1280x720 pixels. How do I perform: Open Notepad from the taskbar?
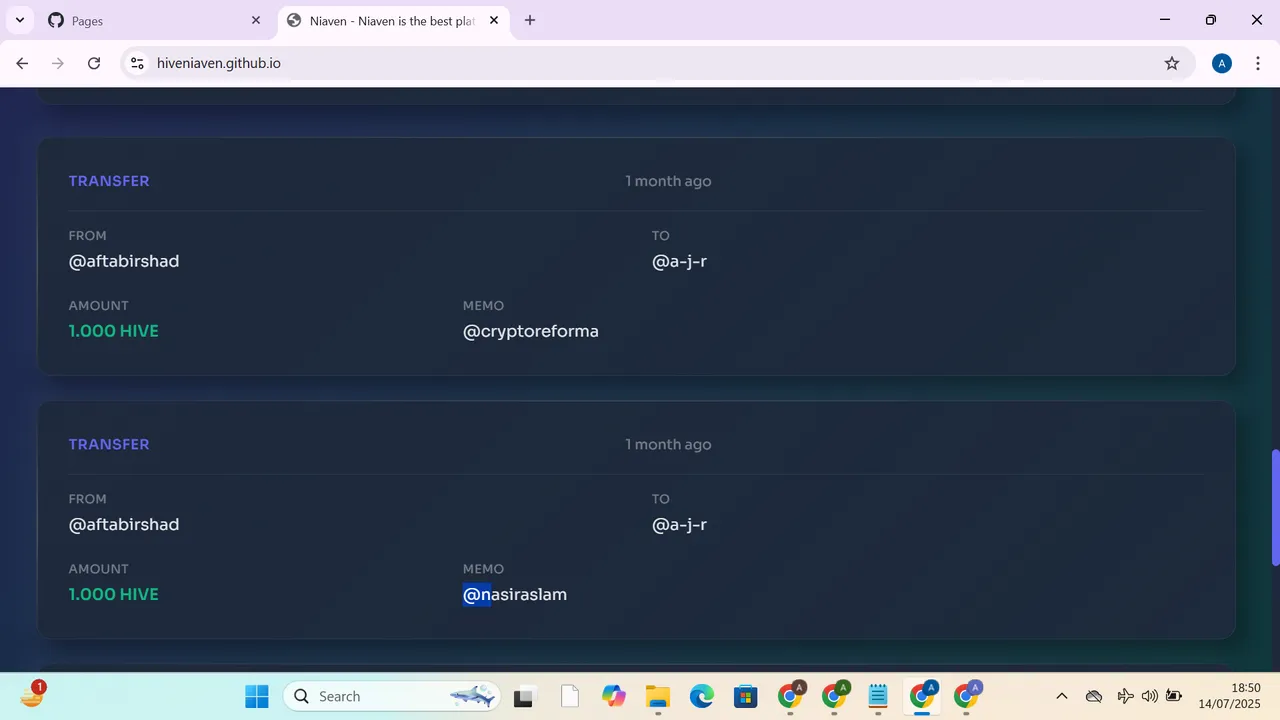[878, 696]
